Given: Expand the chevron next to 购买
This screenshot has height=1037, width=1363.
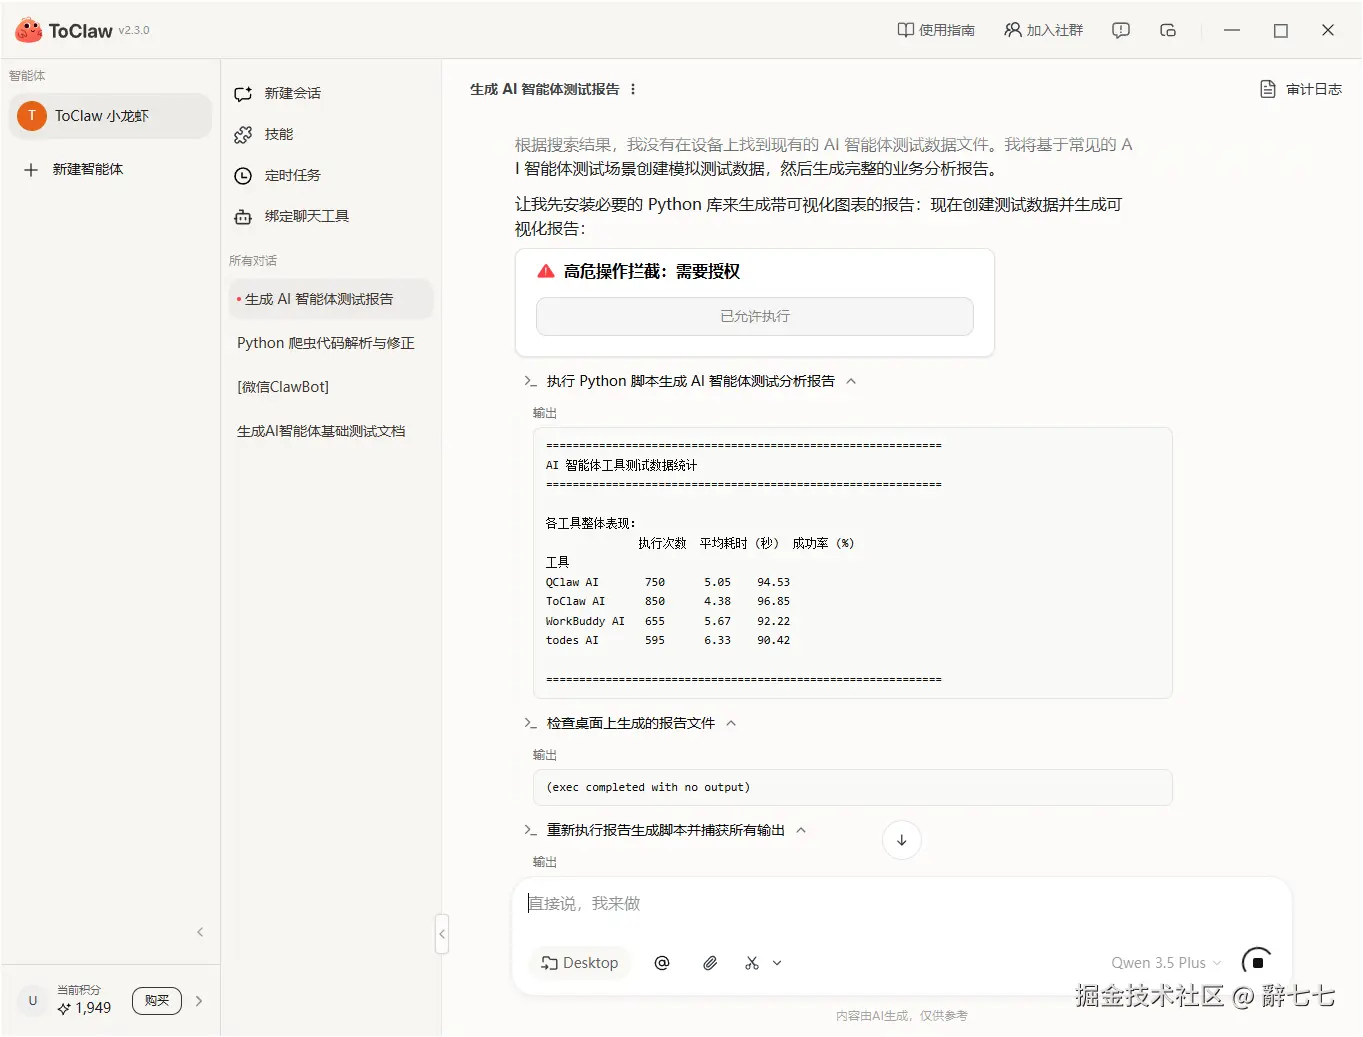Looking at the screenshot, I should (199, 1001).
